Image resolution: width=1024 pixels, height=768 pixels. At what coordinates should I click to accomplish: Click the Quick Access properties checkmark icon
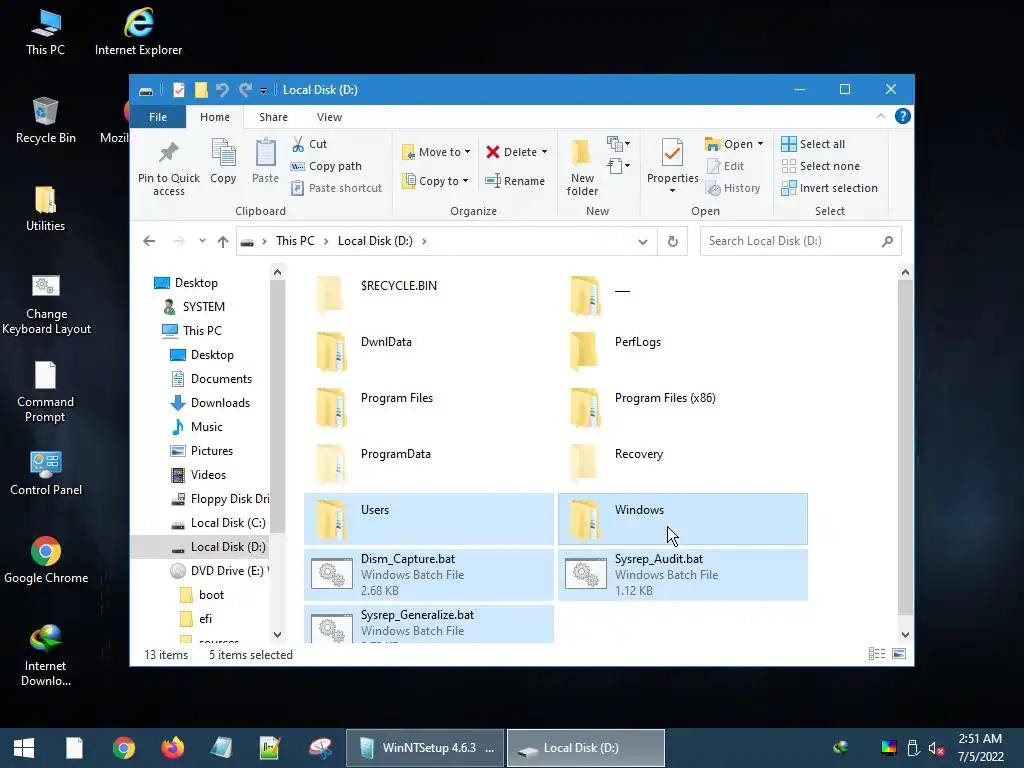click(x=179, y=89)
